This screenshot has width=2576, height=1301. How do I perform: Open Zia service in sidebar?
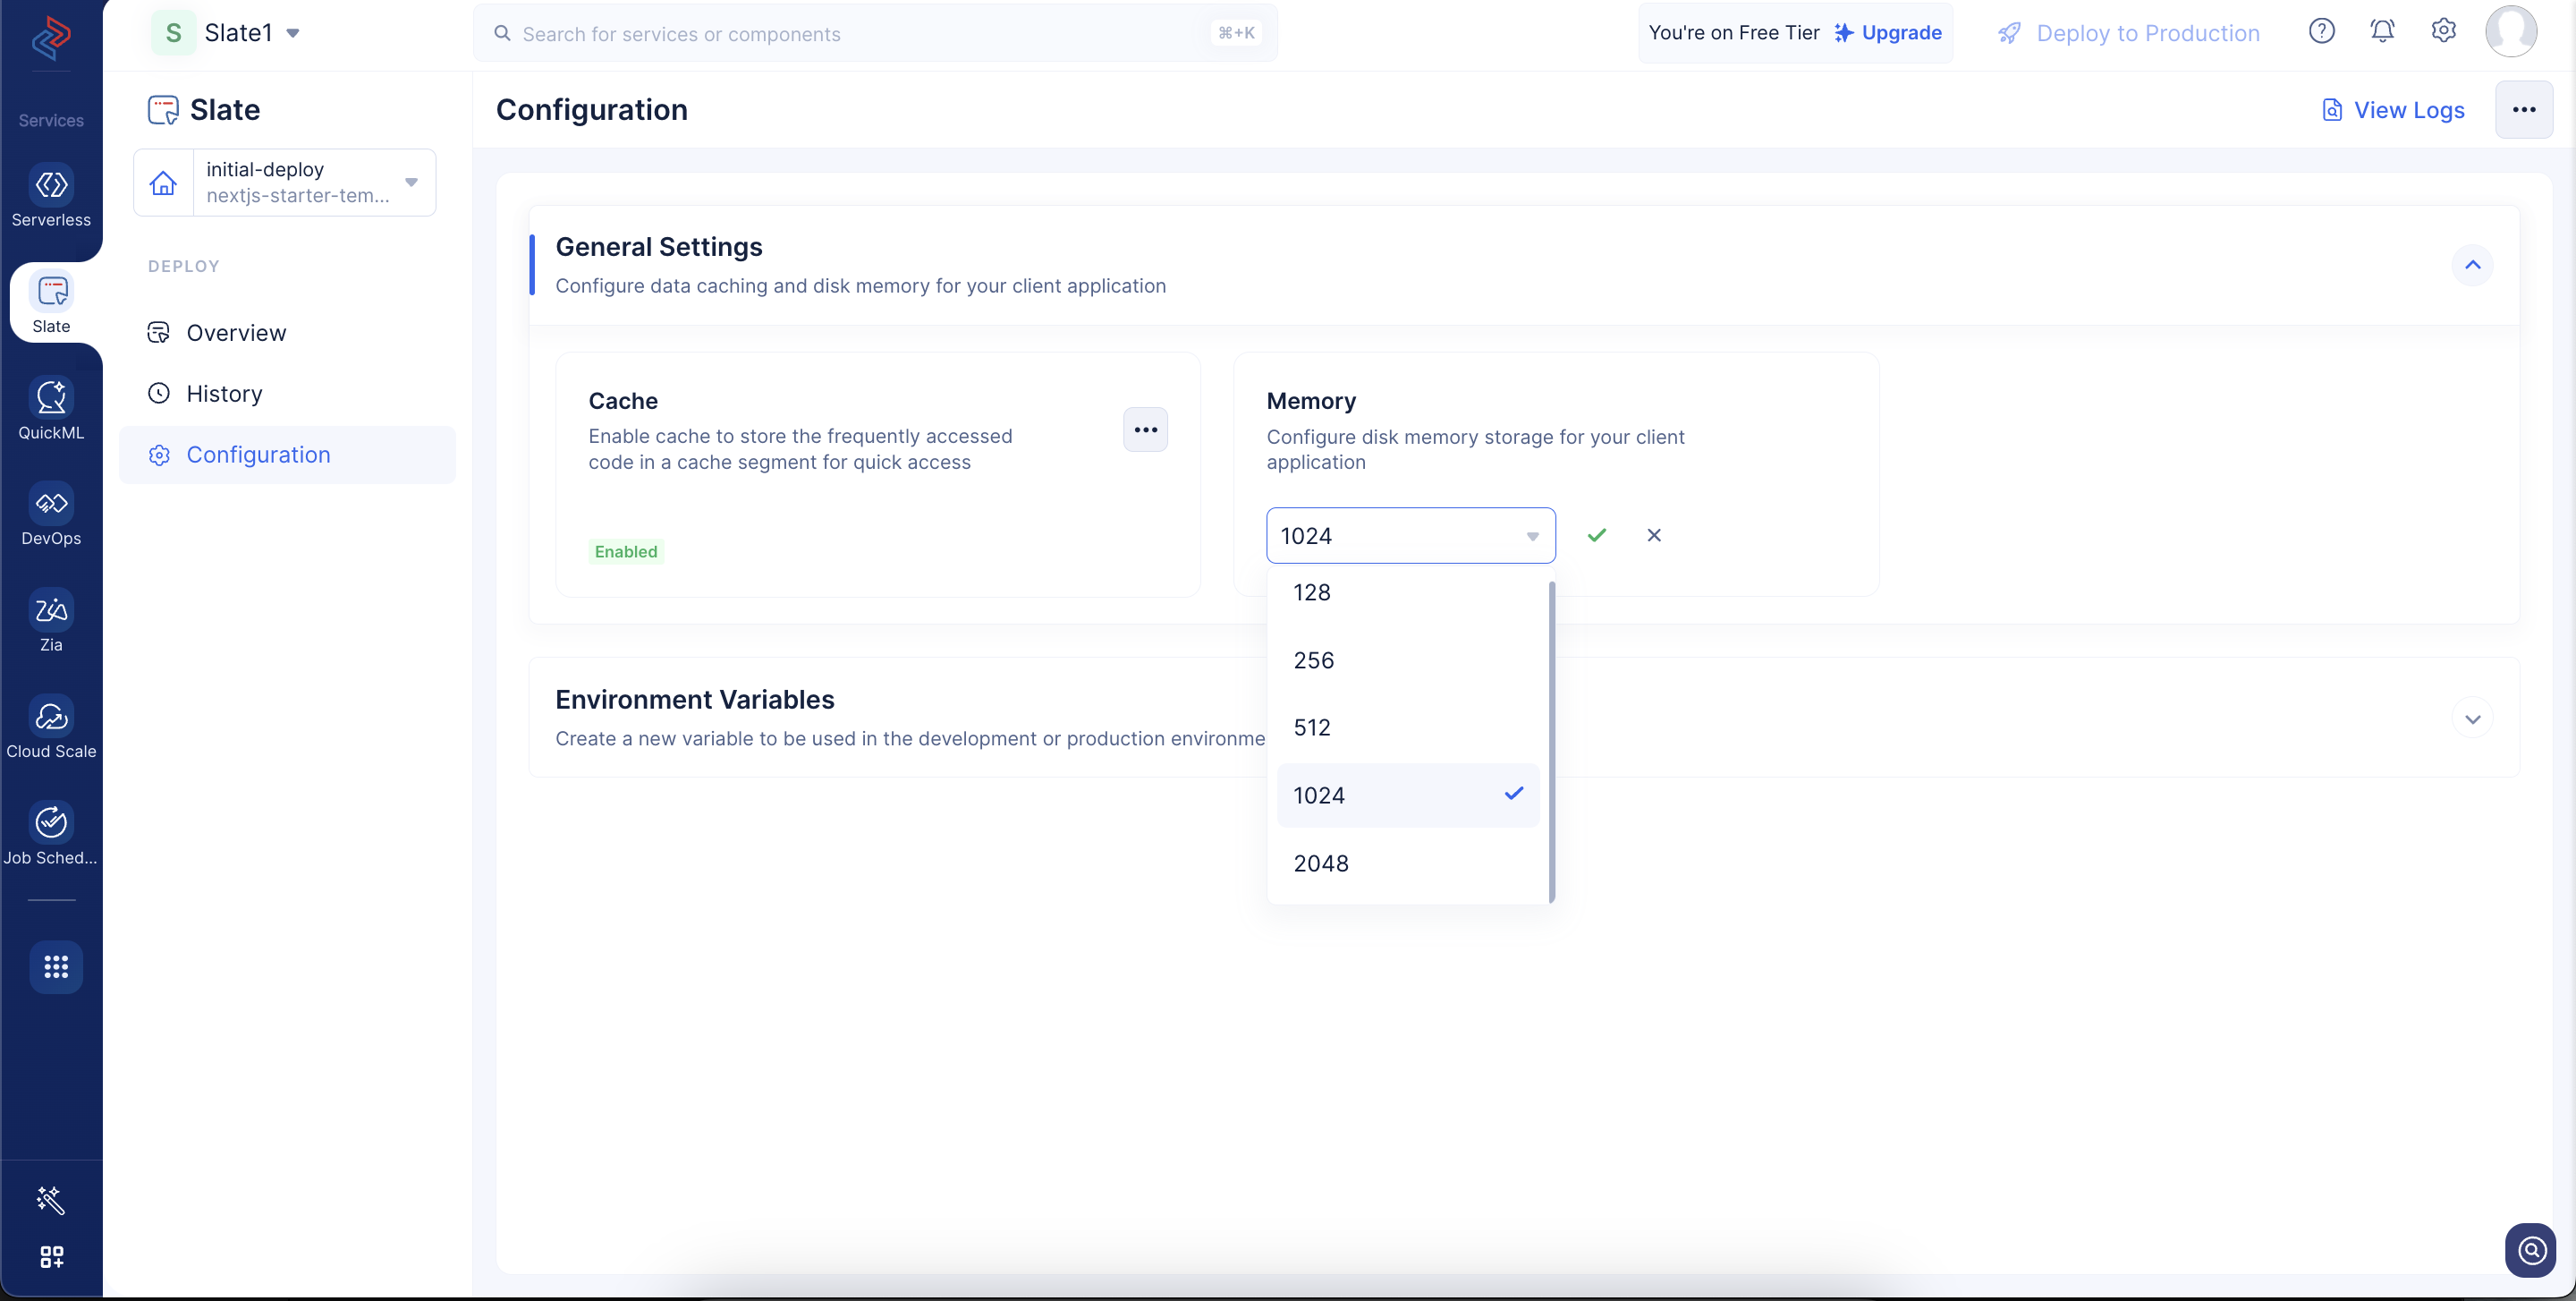pos(51,610)
